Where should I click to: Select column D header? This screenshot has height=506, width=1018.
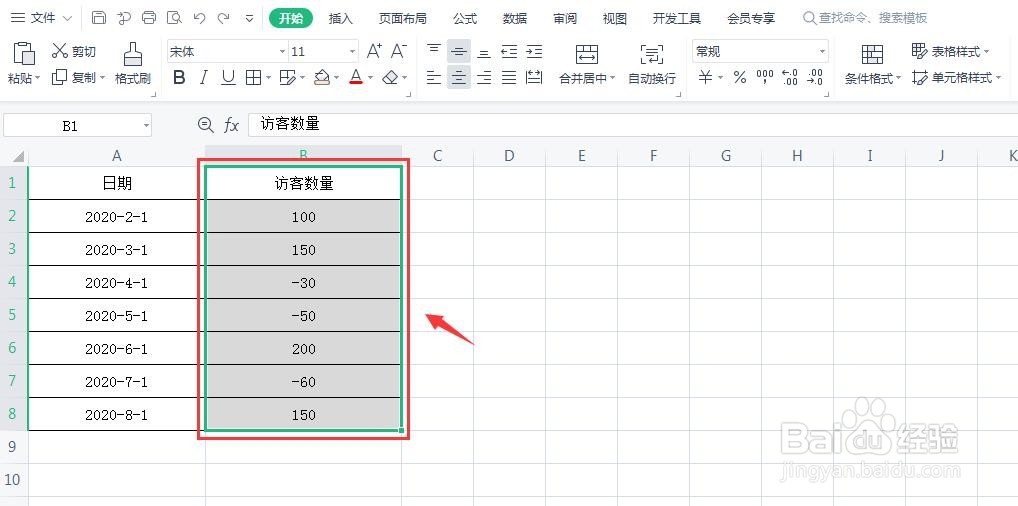[509, 155]
